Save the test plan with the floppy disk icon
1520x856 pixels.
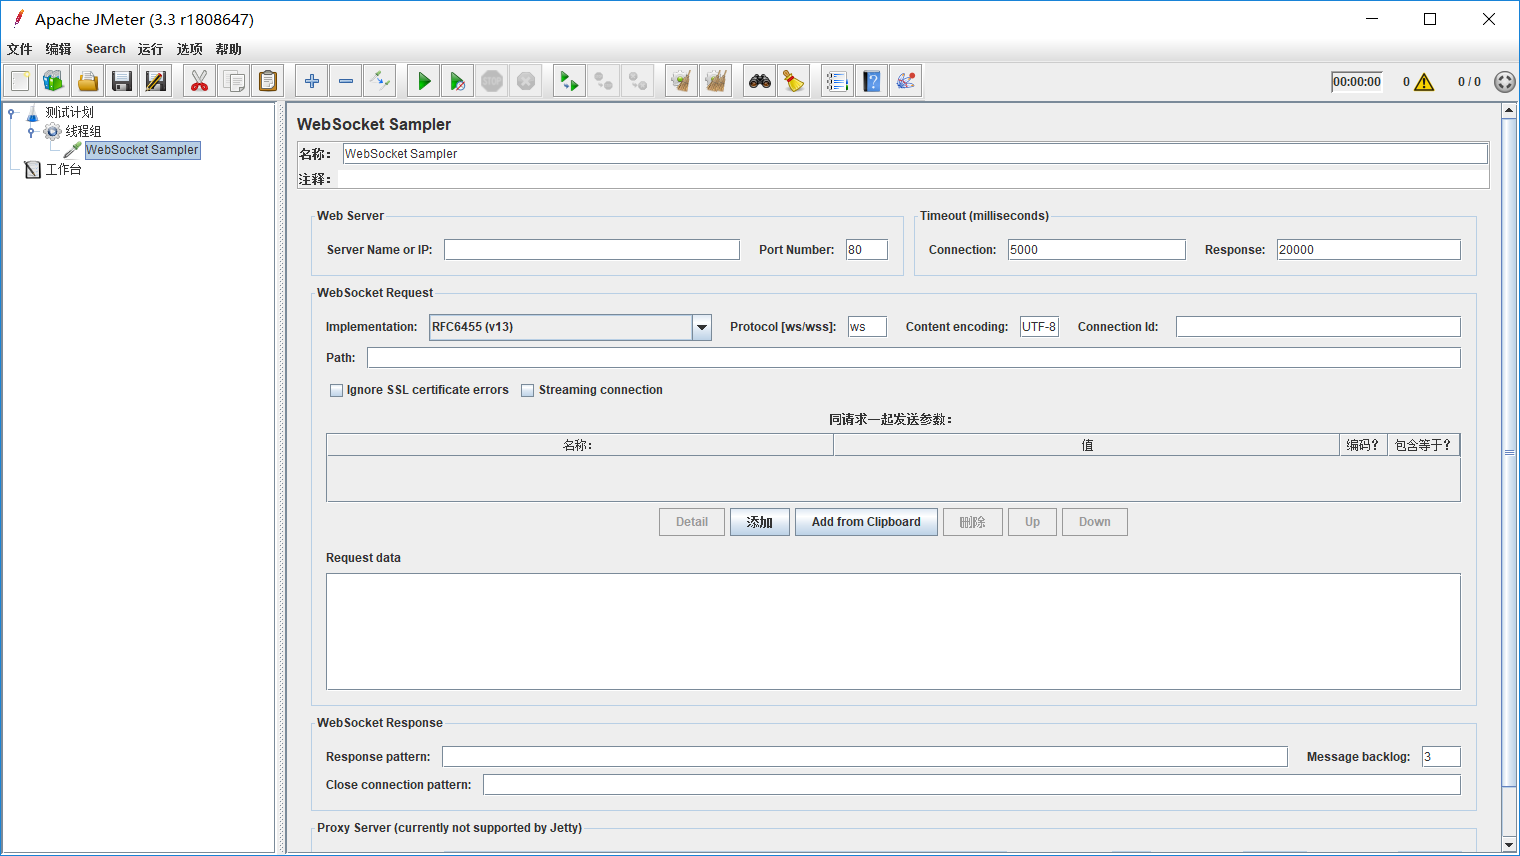point(122,81)
